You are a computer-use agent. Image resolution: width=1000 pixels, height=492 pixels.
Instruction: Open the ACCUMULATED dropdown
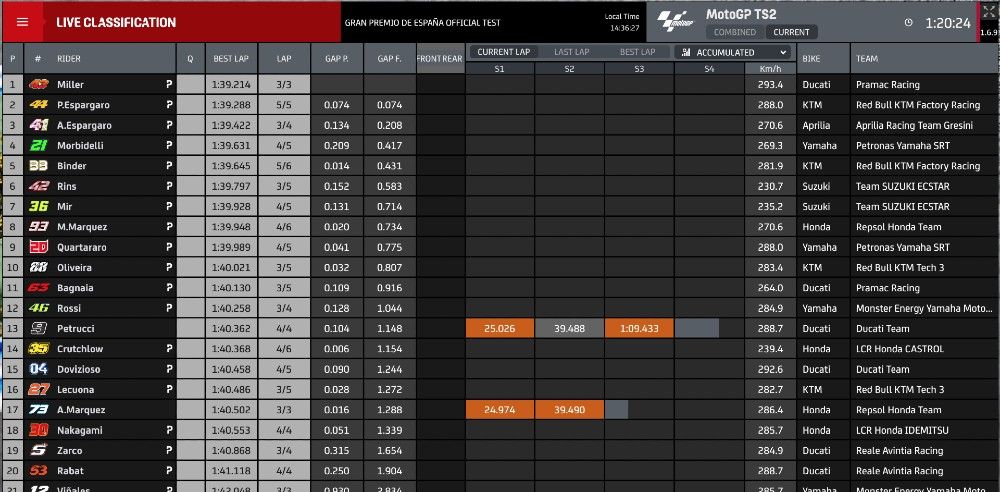(733, 52)
